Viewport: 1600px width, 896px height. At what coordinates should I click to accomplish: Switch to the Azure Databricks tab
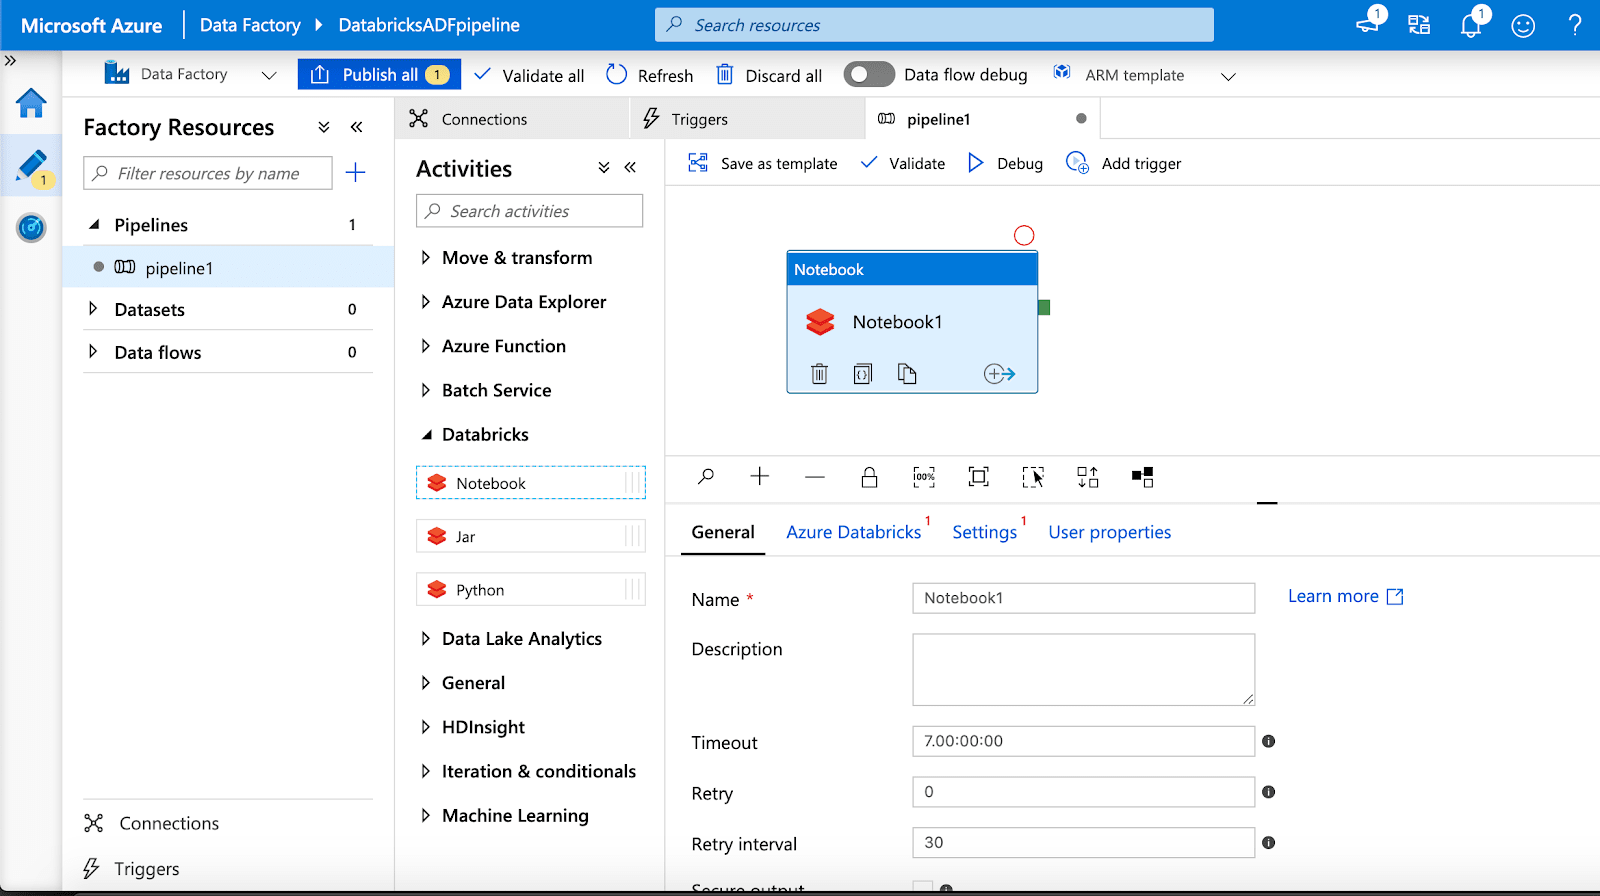(853, 532)
